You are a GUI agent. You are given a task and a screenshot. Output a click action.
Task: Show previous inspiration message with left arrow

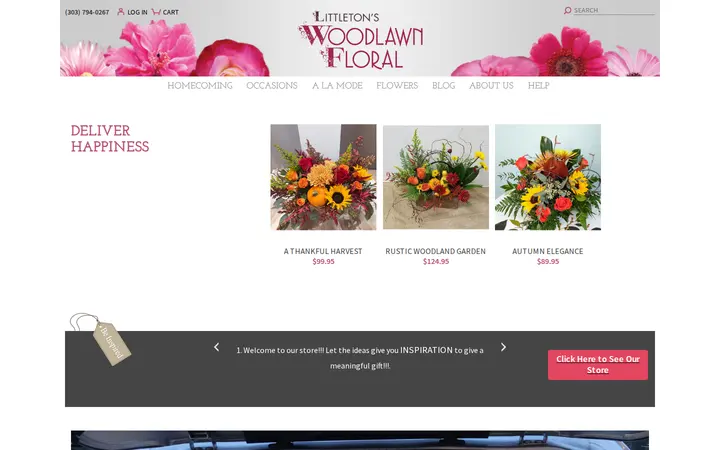(x=216, y=347)
